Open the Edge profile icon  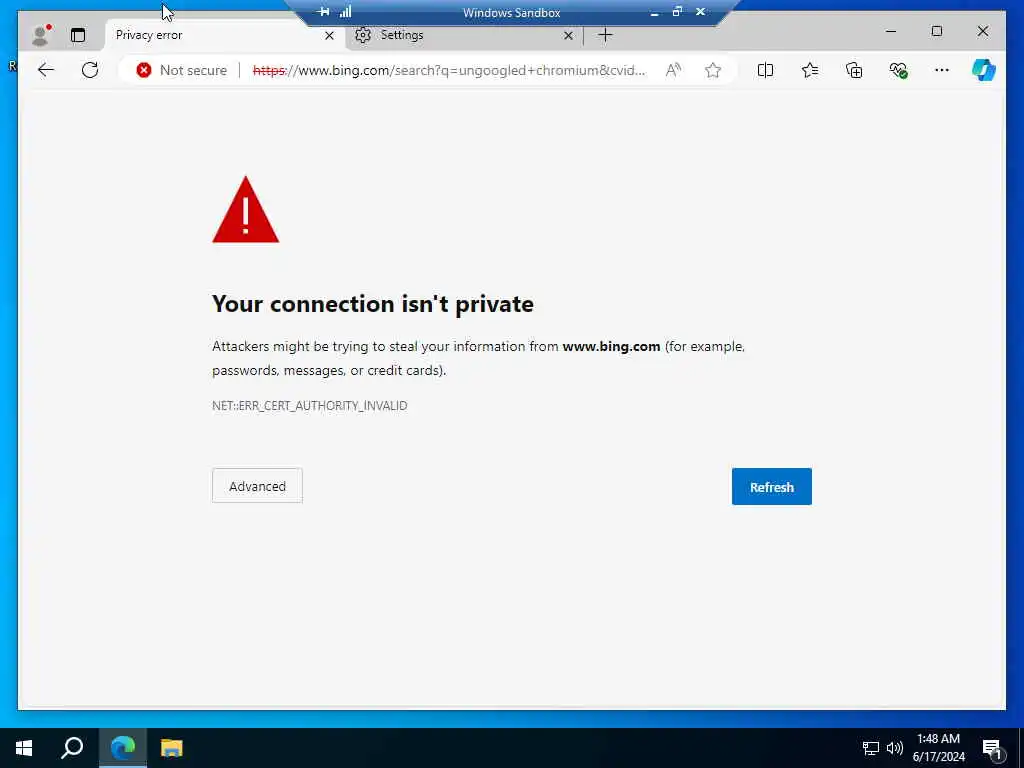41,35
